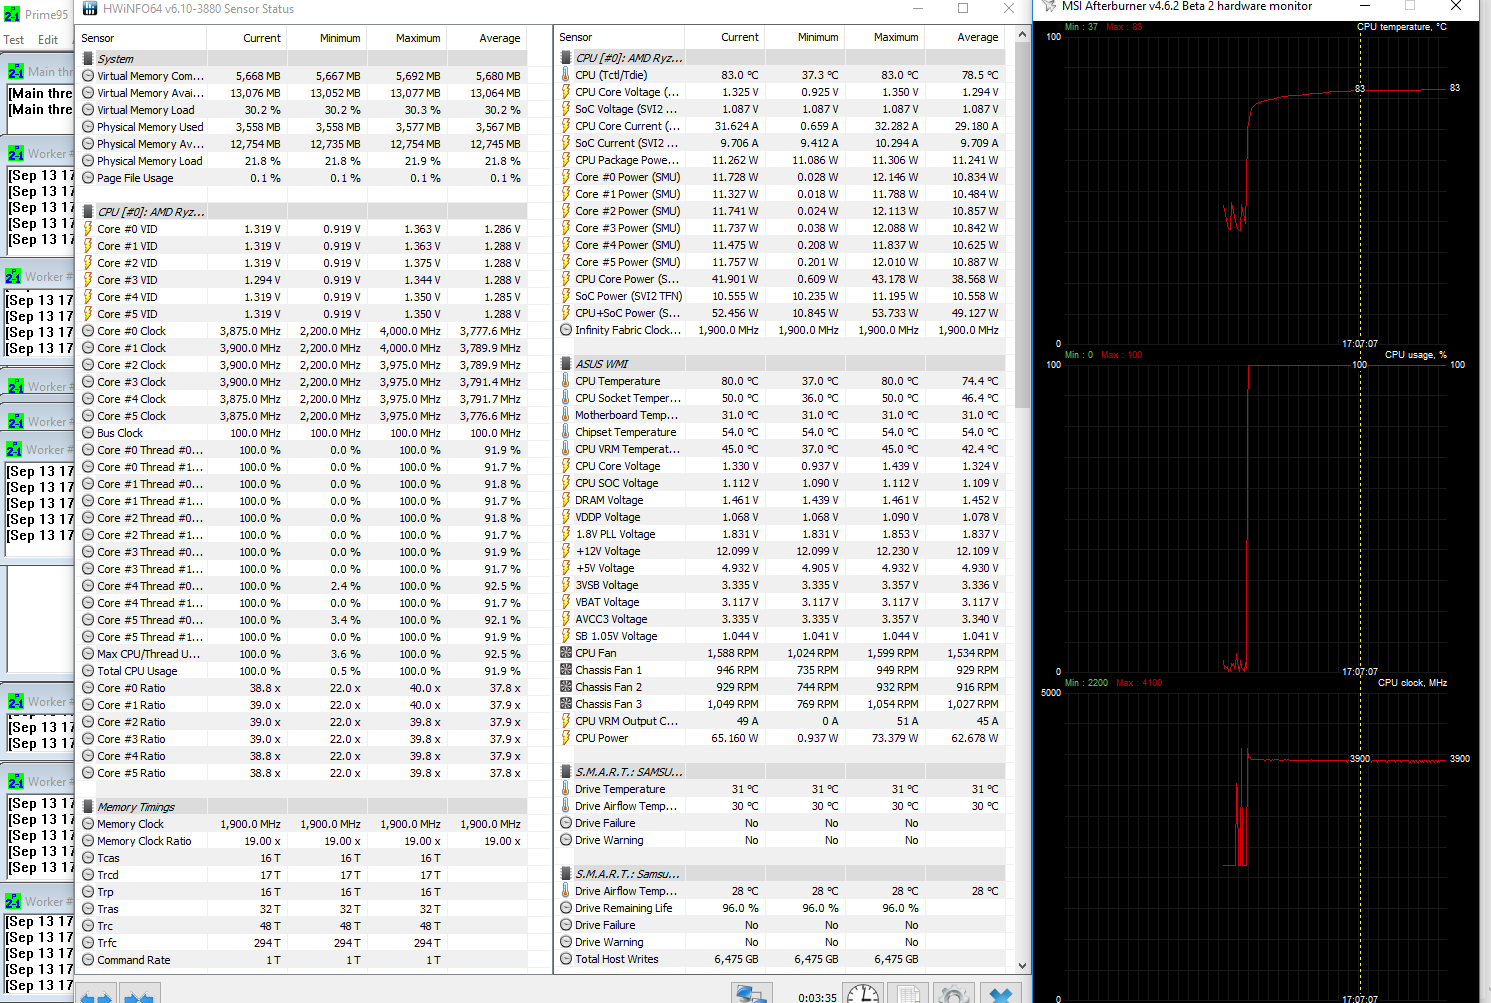Screen dimensions: 1491x1003
Task: Select the 'Motherboard Temp…' sensor row
Action: pos(781,415)
